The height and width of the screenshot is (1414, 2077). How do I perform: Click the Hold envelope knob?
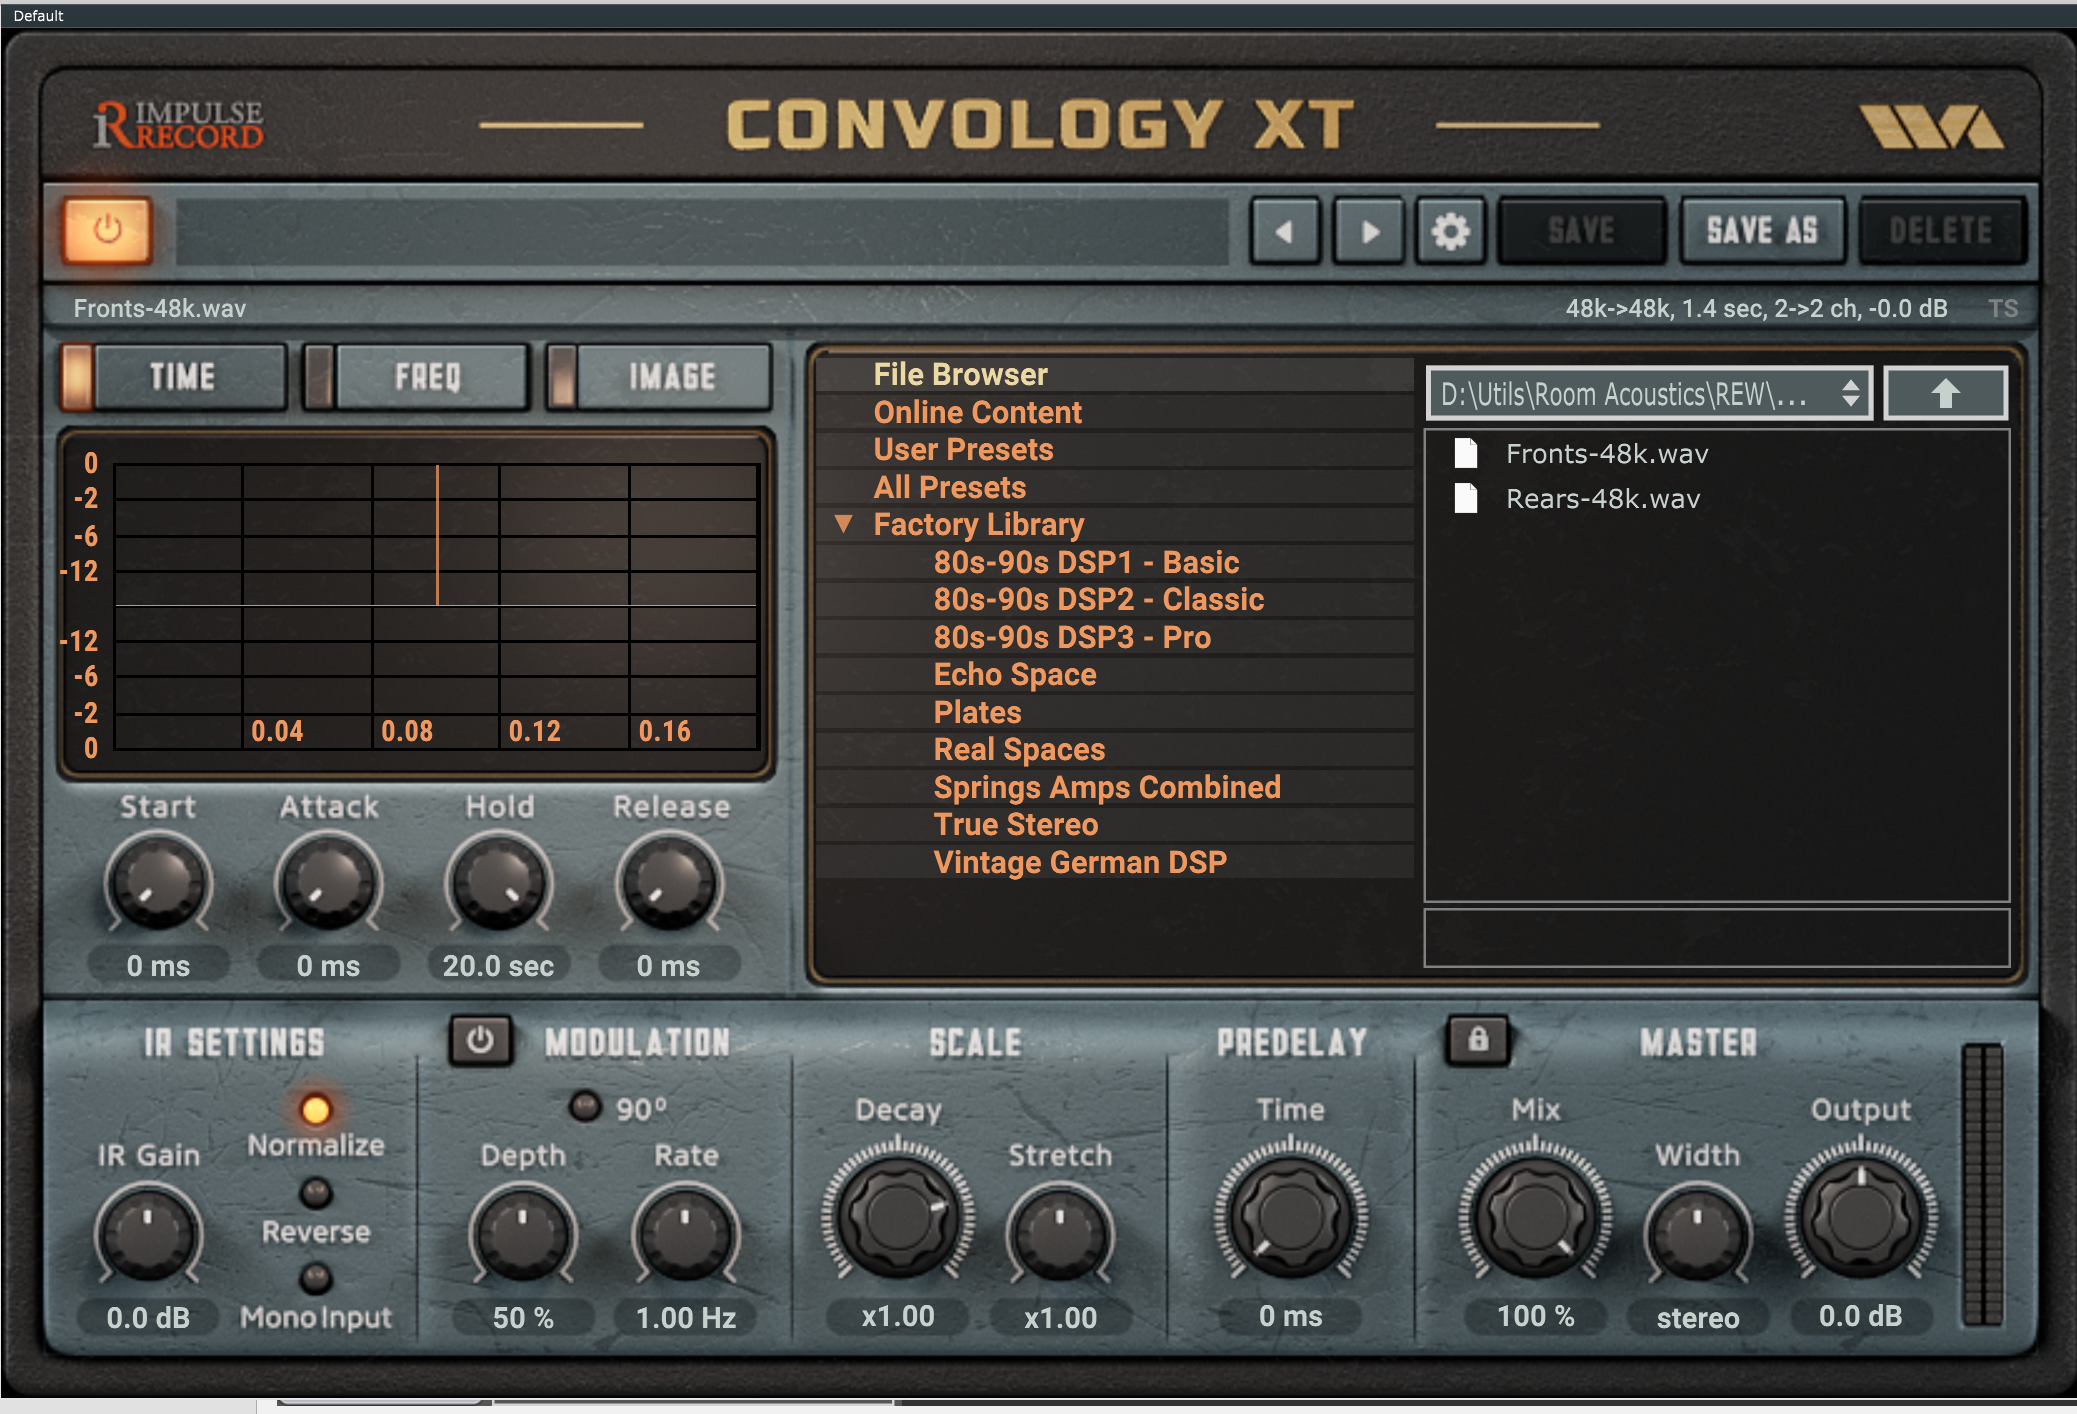(x=498, y=884)
